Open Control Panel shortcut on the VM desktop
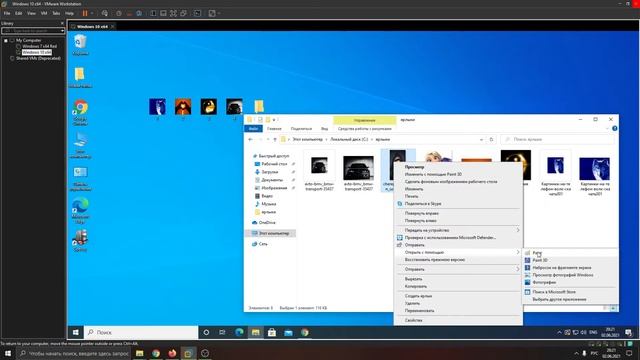Image resolution: width=640 pixels, height=360 pixels. 80,178
